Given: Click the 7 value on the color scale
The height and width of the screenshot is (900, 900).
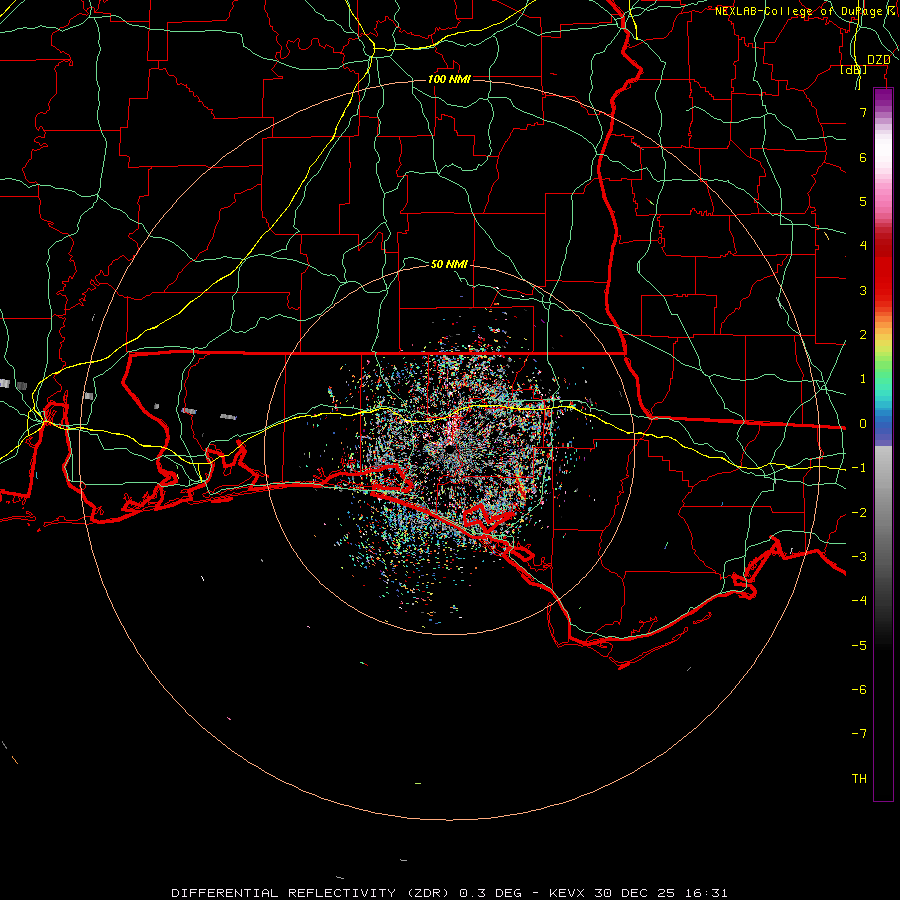Looking at the screenshot, I should (863, 112).
